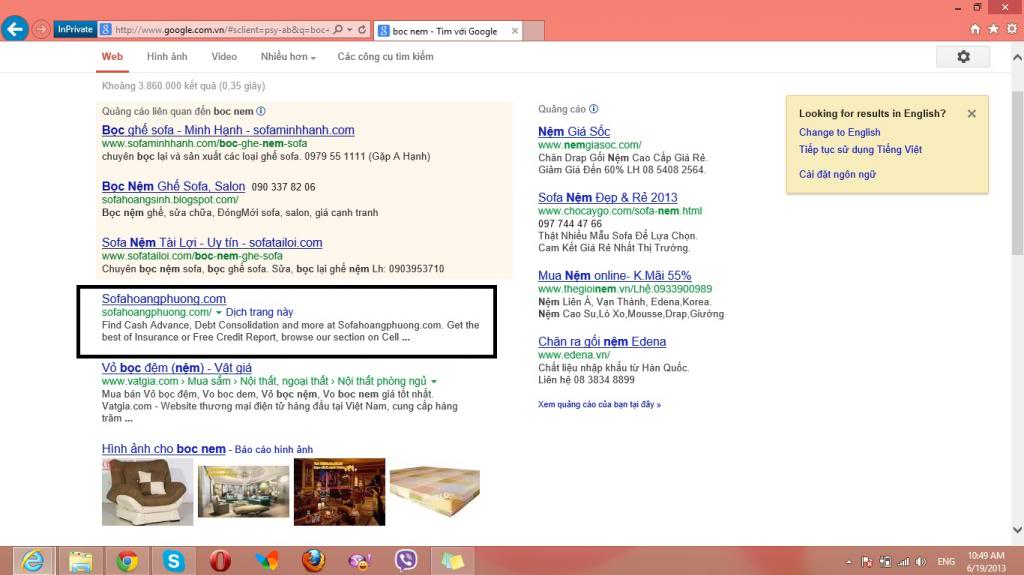Dismiss the 'Looking for results in English?' box
The image size is (1024, 575).
[x=972, y=114]
